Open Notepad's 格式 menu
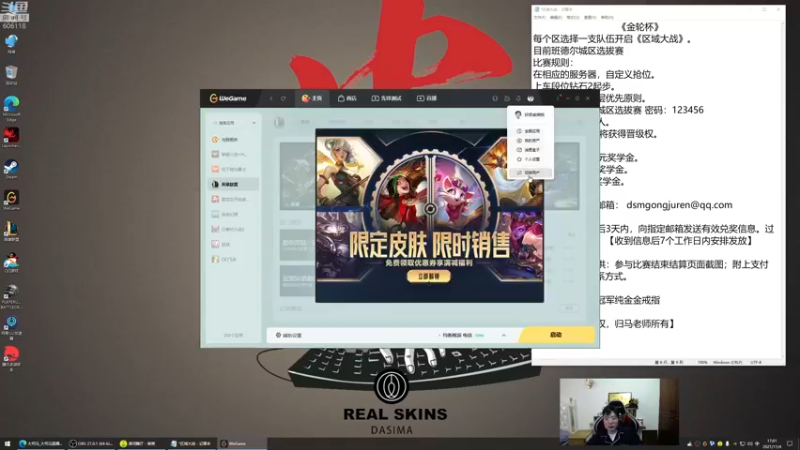Image resolution: width=800 pixels, height=450 pixels. [x=573, y=17]
